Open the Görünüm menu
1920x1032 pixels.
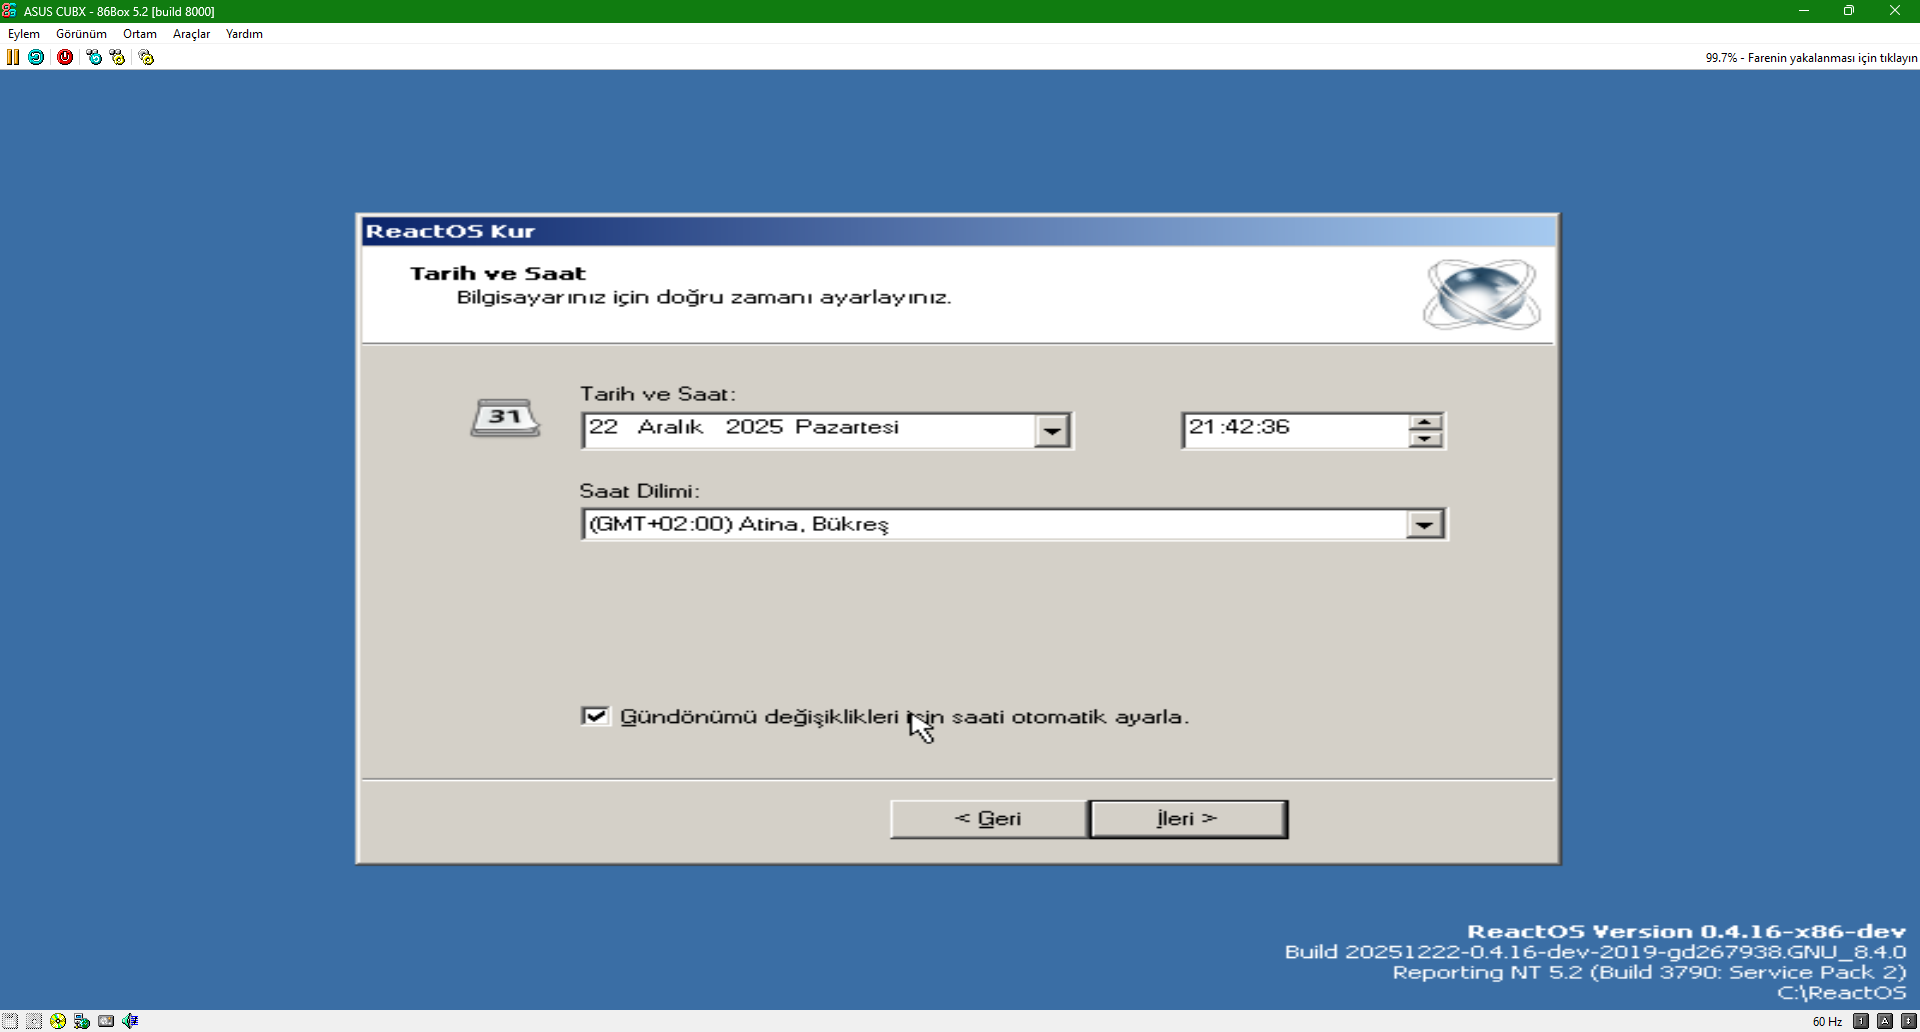[81, 34]
